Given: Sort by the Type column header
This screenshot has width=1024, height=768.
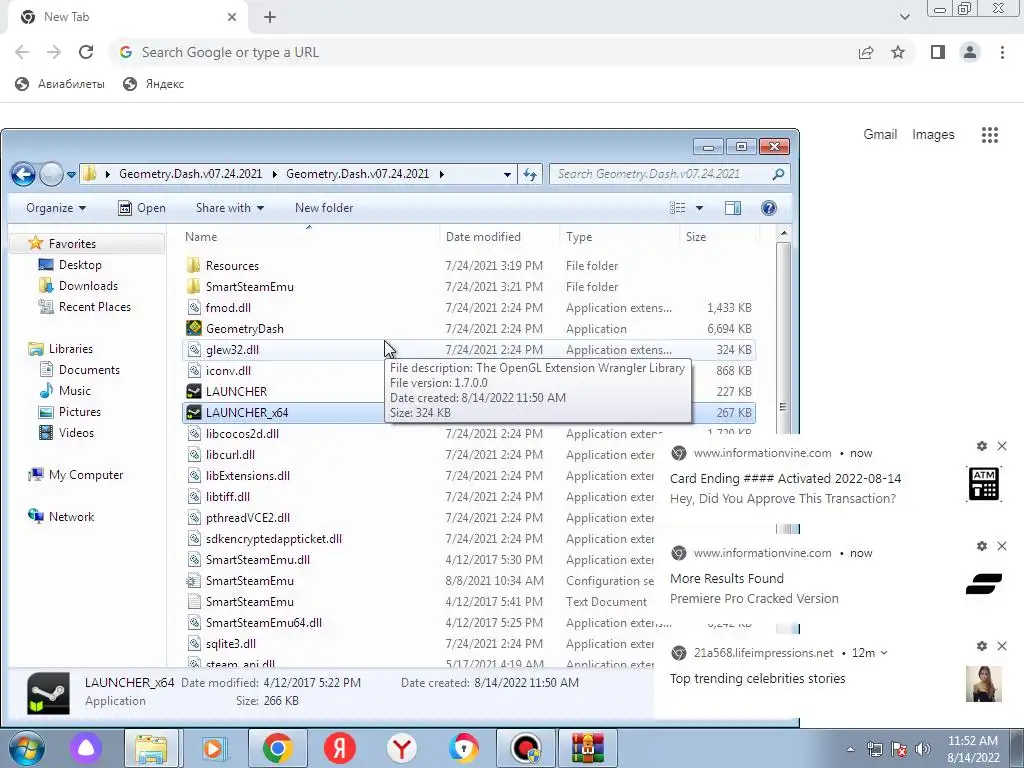Looking at the screenshot, I should pyautogui.click(x=579, y=237).
